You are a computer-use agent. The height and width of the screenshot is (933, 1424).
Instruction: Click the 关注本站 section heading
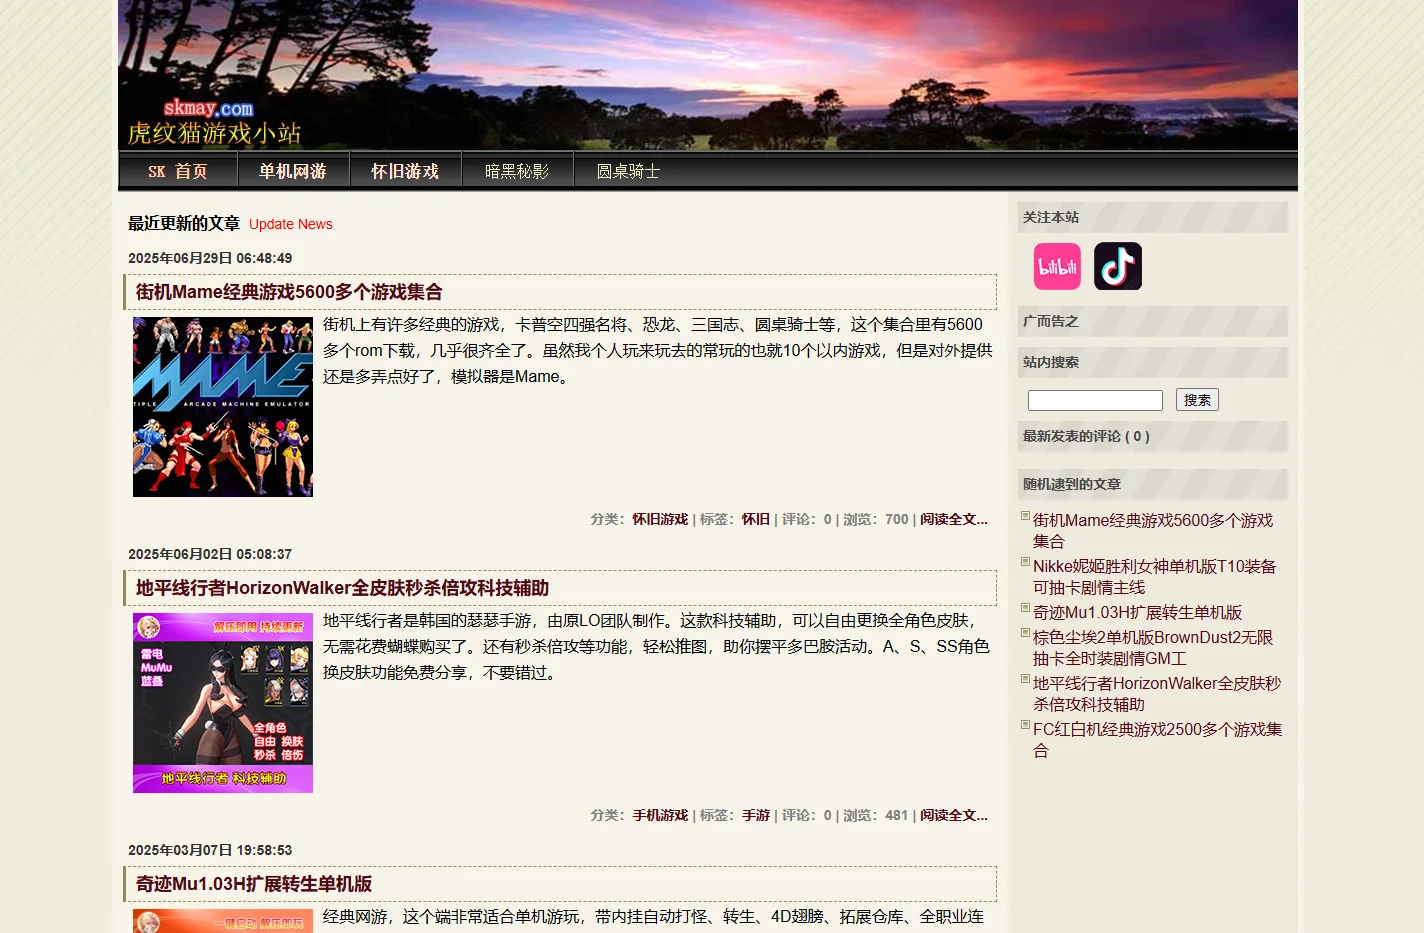[x=1051, y=218]
